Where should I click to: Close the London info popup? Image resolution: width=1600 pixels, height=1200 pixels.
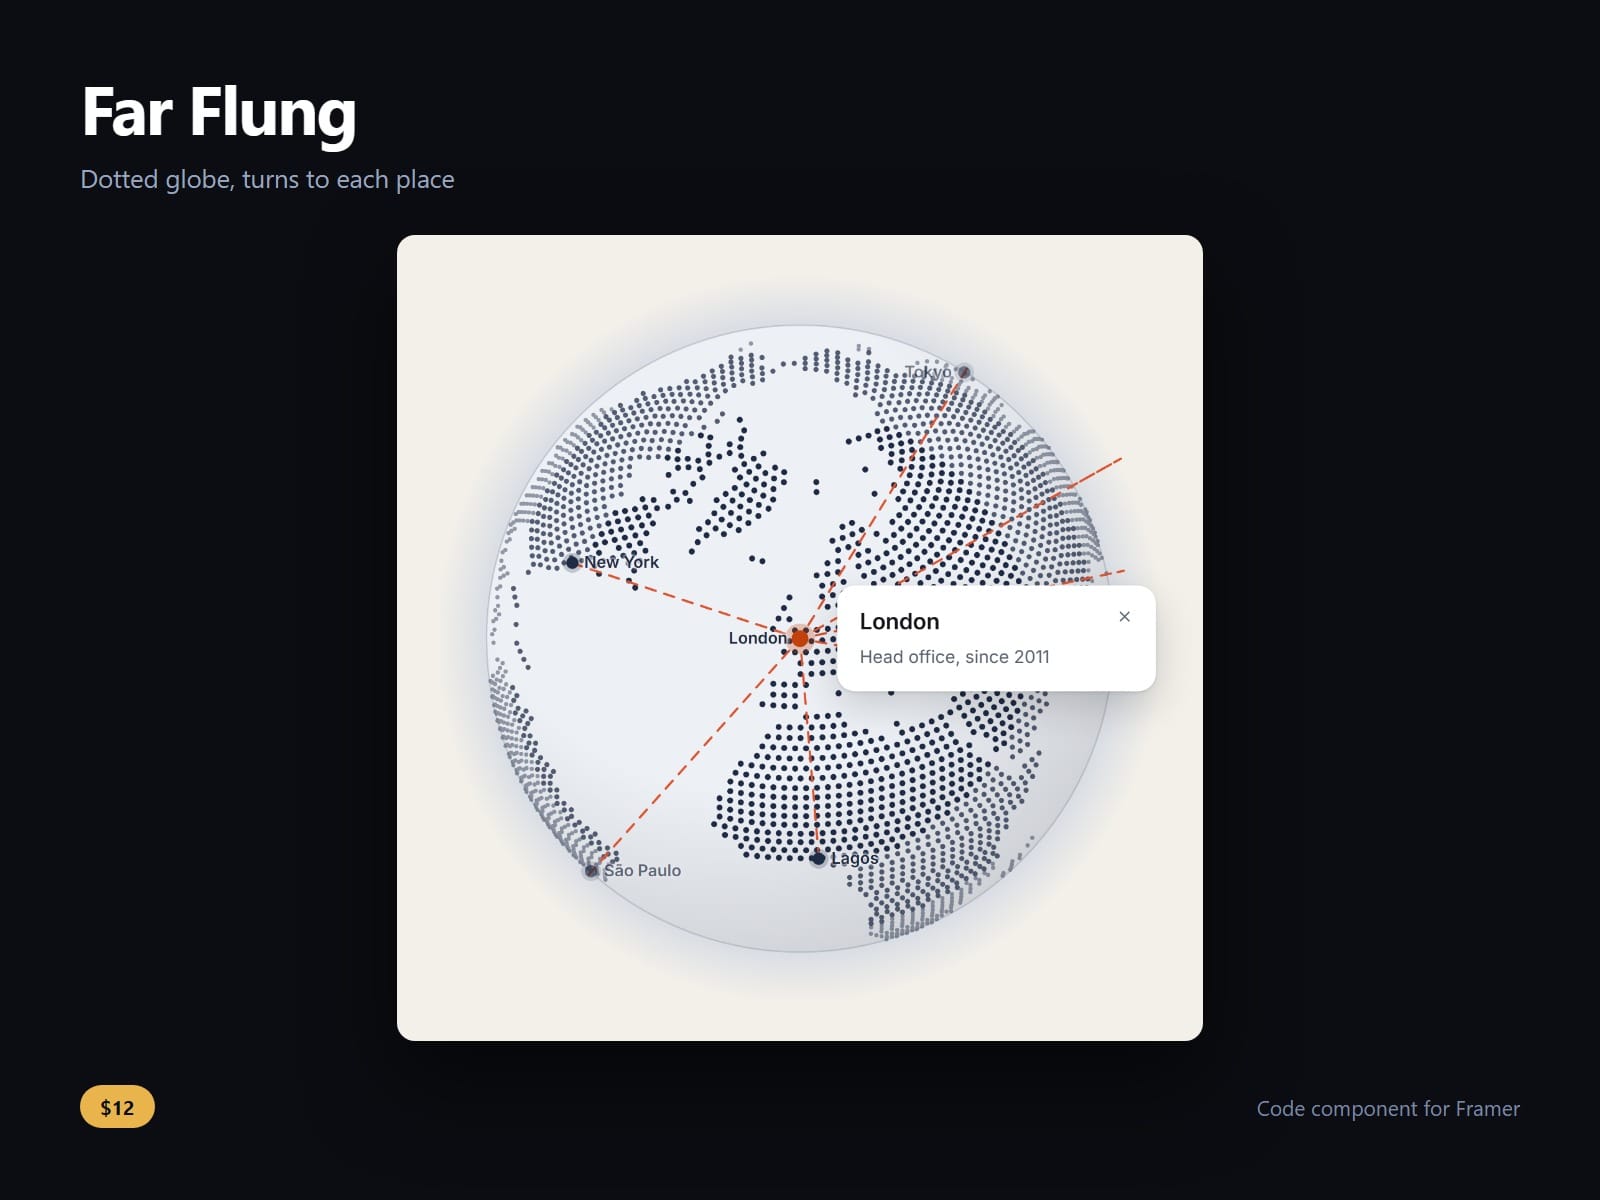coord(1124,617)
